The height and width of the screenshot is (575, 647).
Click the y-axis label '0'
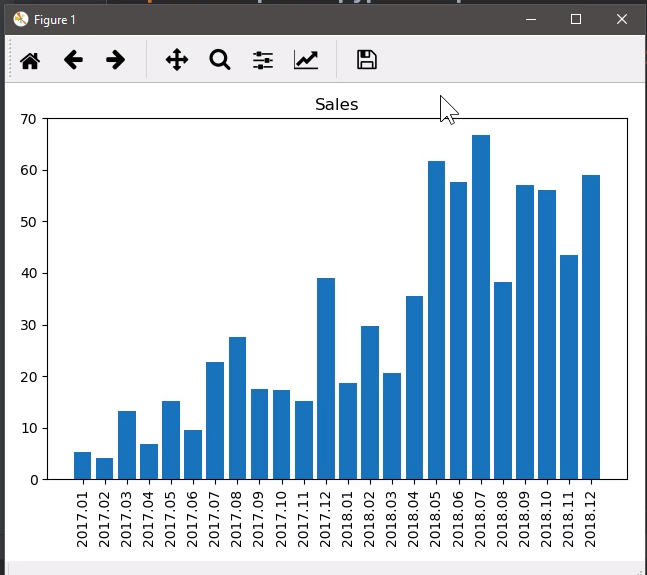coord(34,480)
